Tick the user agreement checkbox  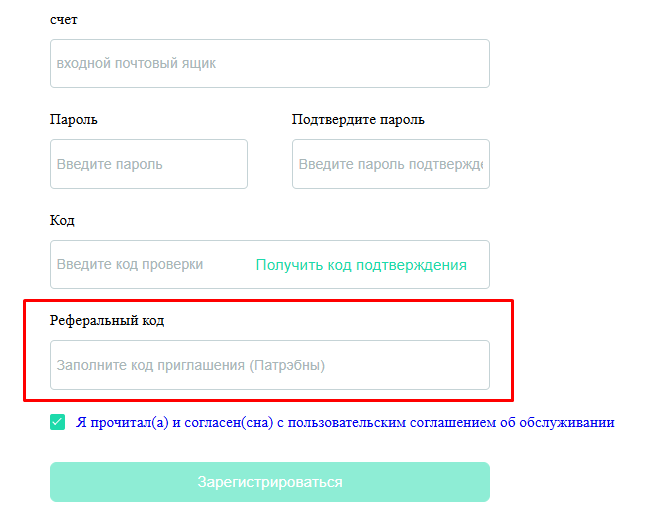click(58, 422)
